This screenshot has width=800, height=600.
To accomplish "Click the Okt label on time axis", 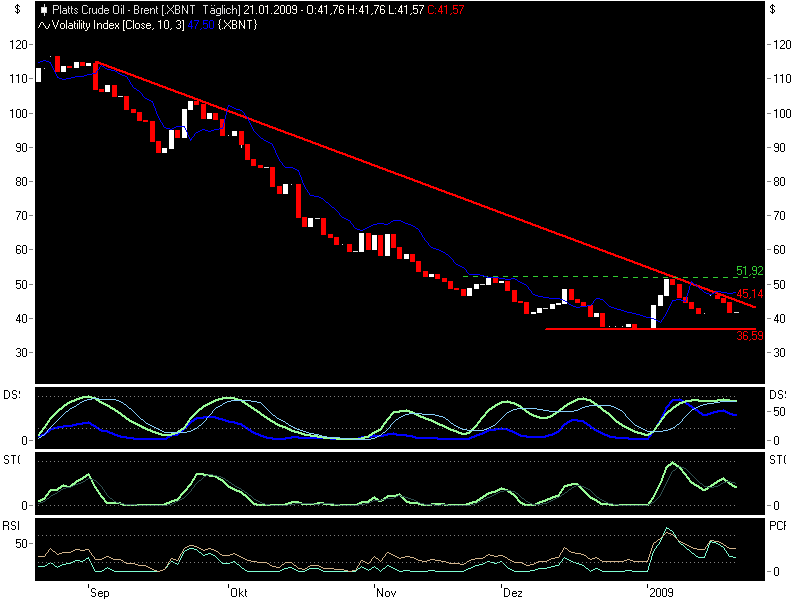I will click(x=239, y=592).
